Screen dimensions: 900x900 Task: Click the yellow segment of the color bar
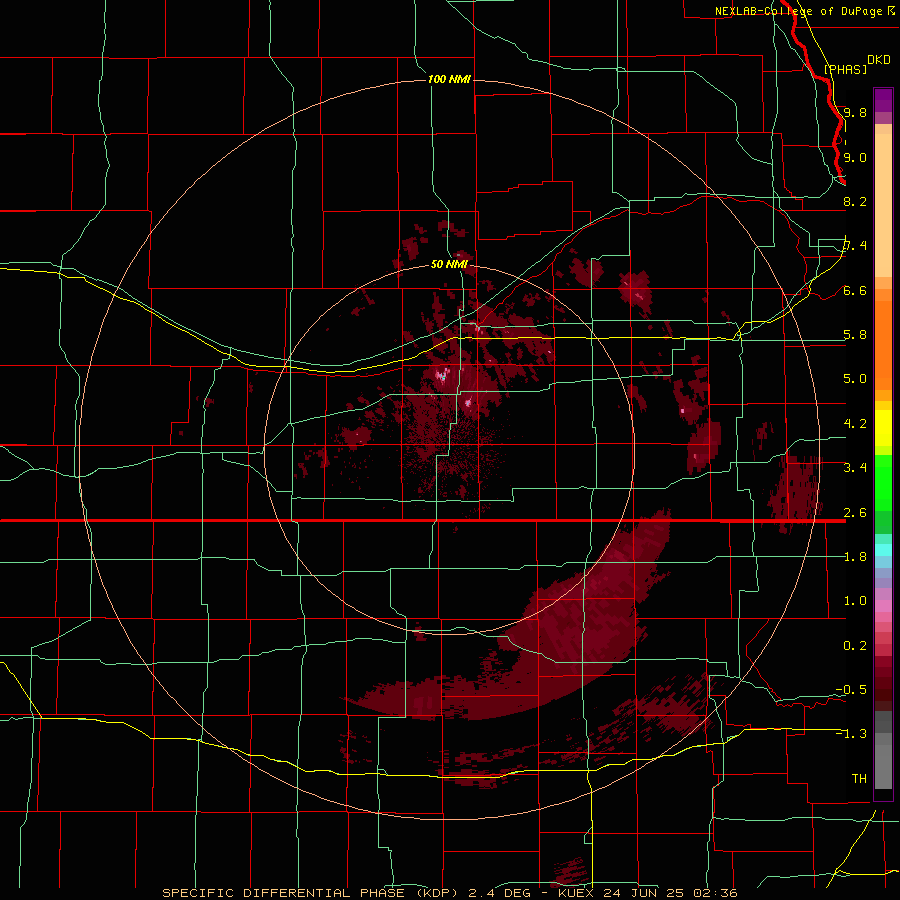883,428
